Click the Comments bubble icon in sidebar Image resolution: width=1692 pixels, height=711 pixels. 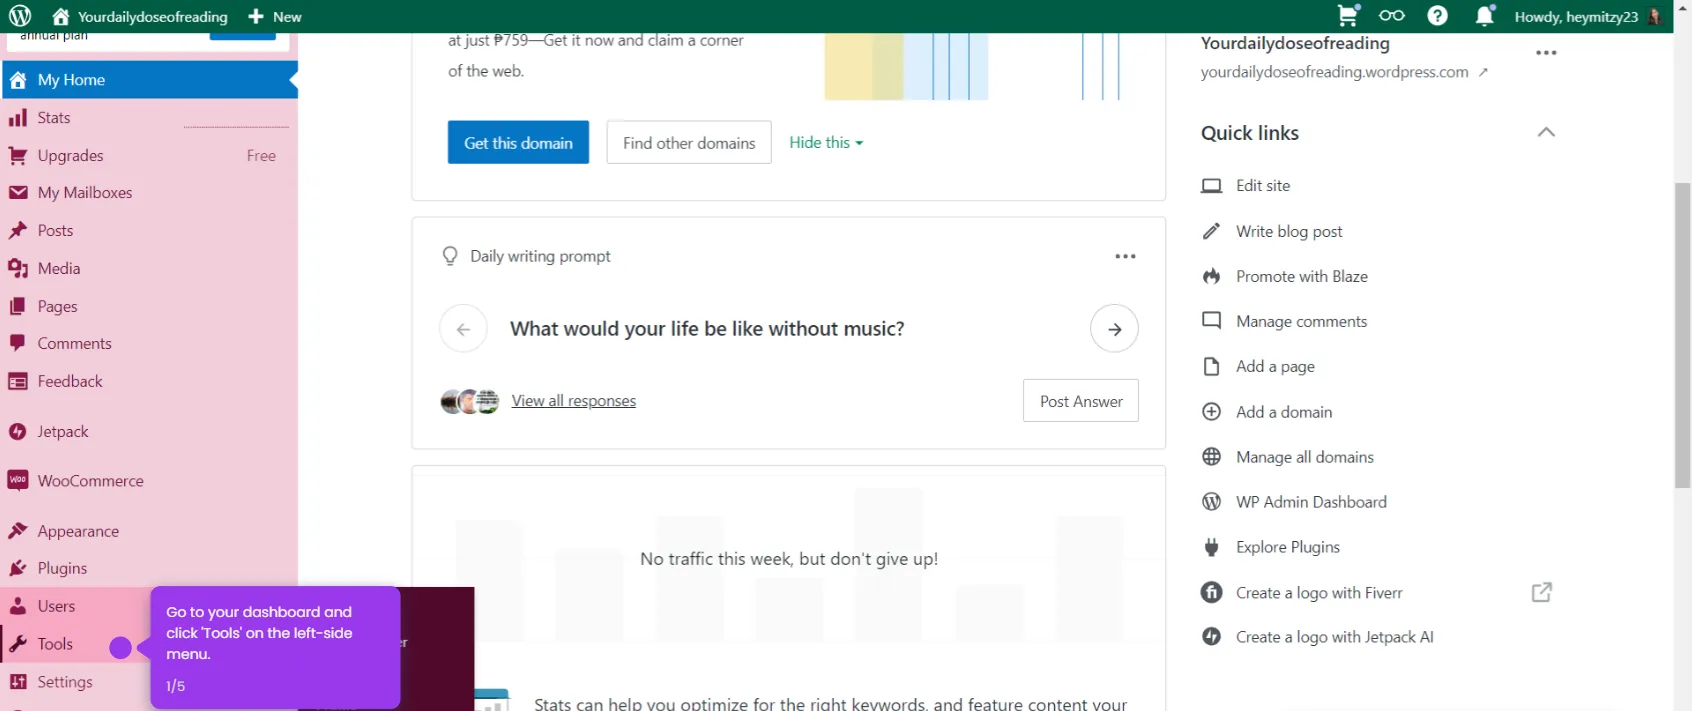click(x=18, y=343)
